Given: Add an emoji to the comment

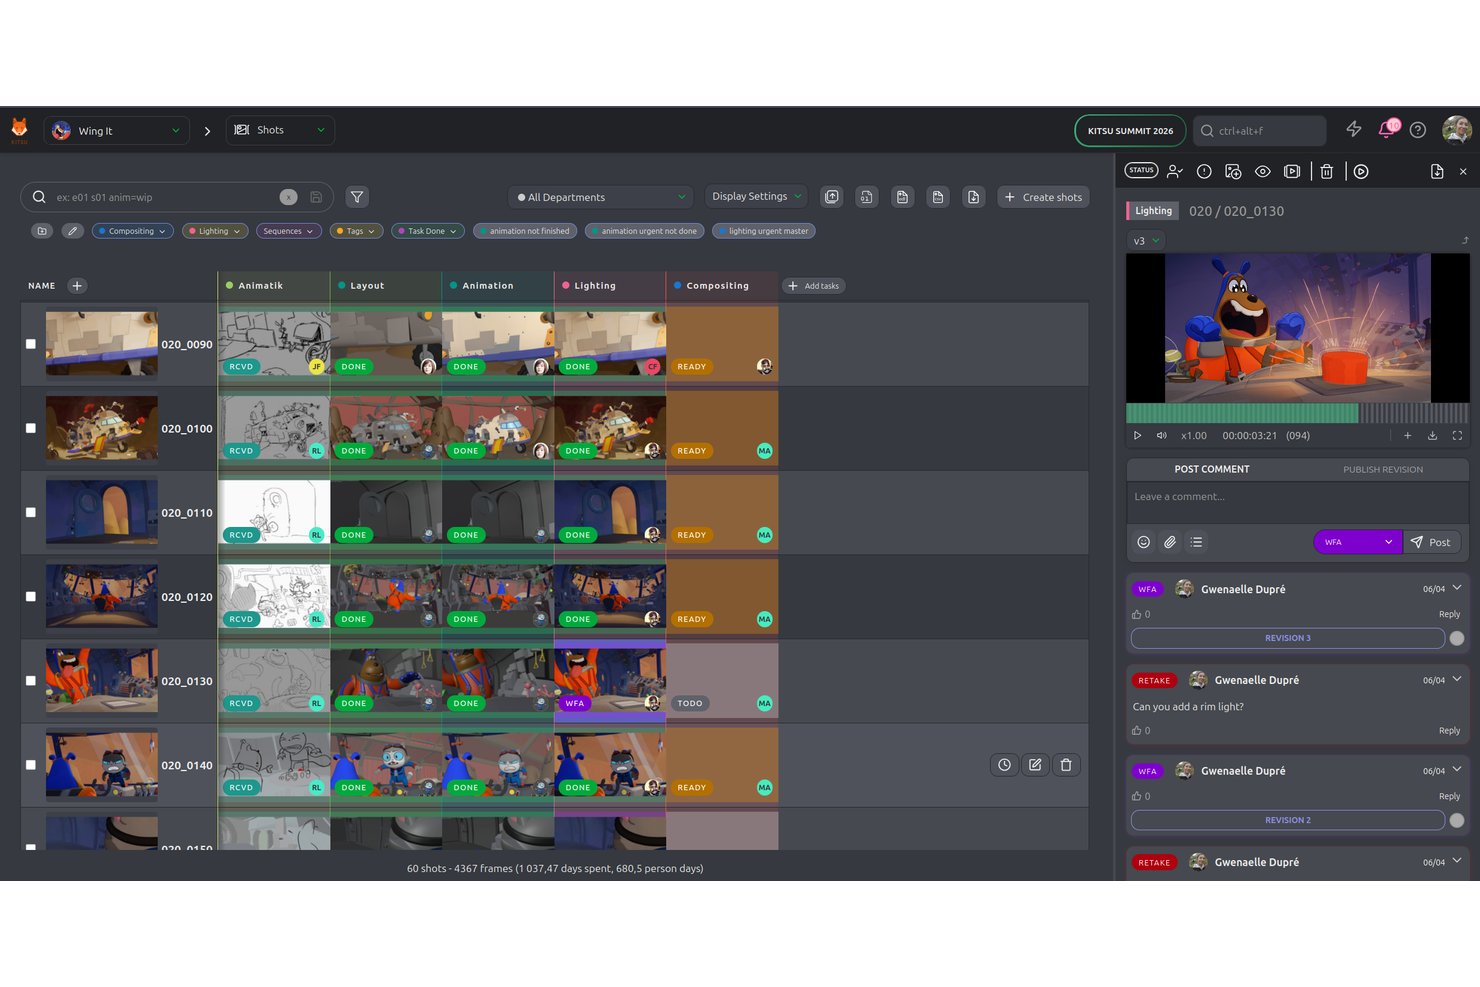Looking at the screenshot, I should pos(1144,542).
